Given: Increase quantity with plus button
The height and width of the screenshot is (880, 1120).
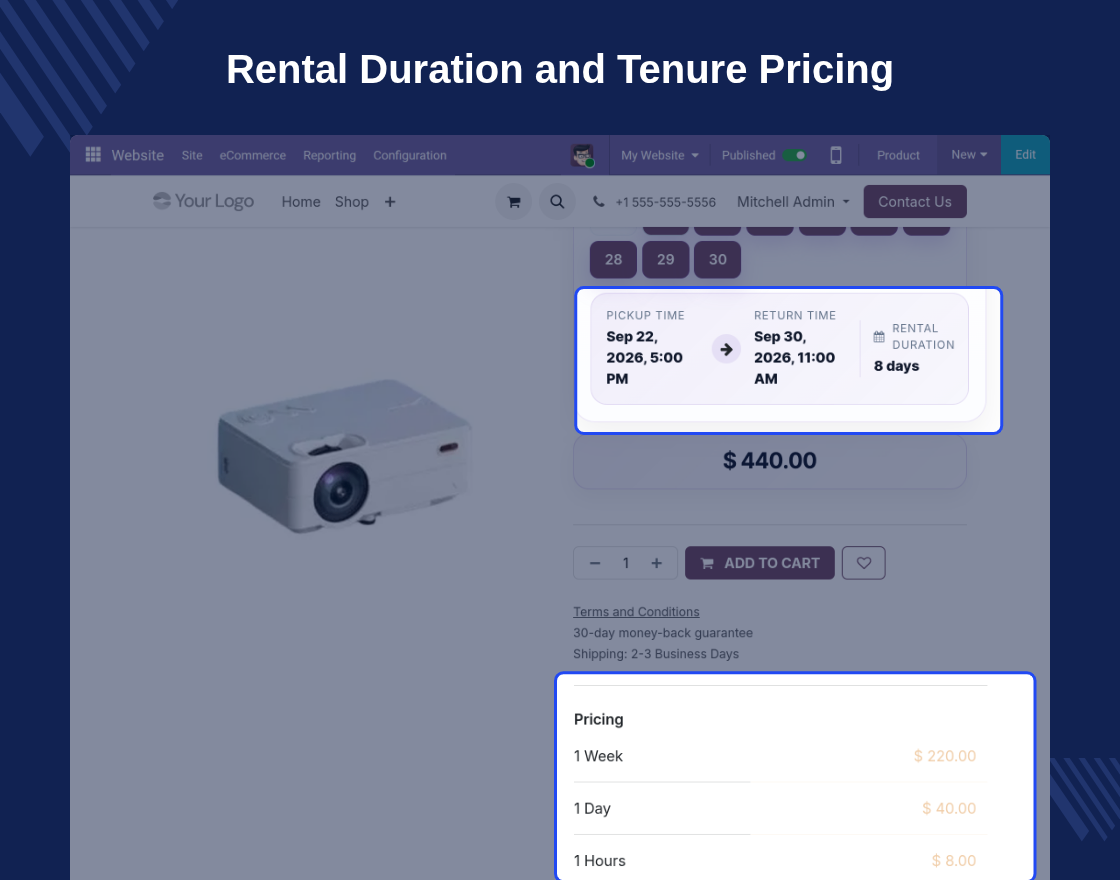Looking at the screenshot, I should [656, 564].
